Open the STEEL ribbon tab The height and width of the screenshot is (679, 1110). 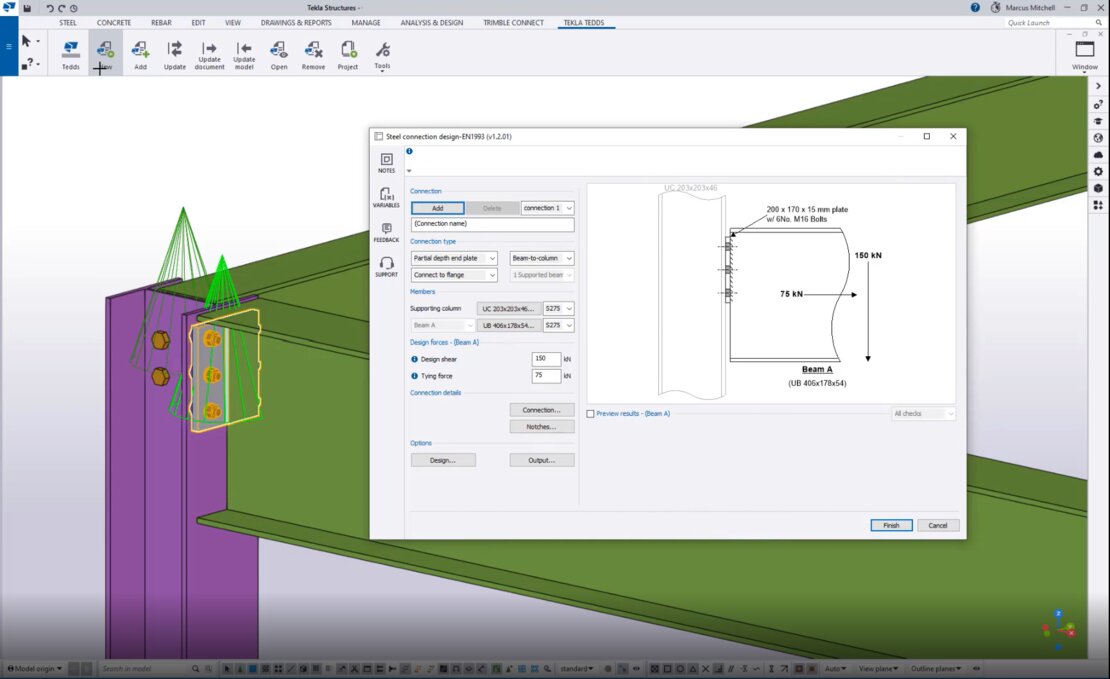pos(68,23)
